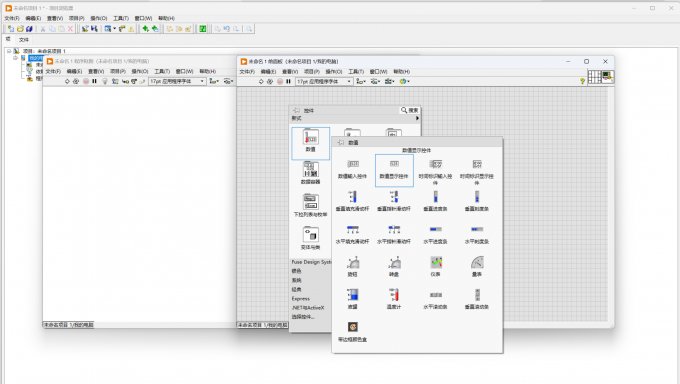This screenshot has height=384, width=680.
Task: Toggle Highlight Execution bulb in block diagram toolbar
Action: pos(105,81)
